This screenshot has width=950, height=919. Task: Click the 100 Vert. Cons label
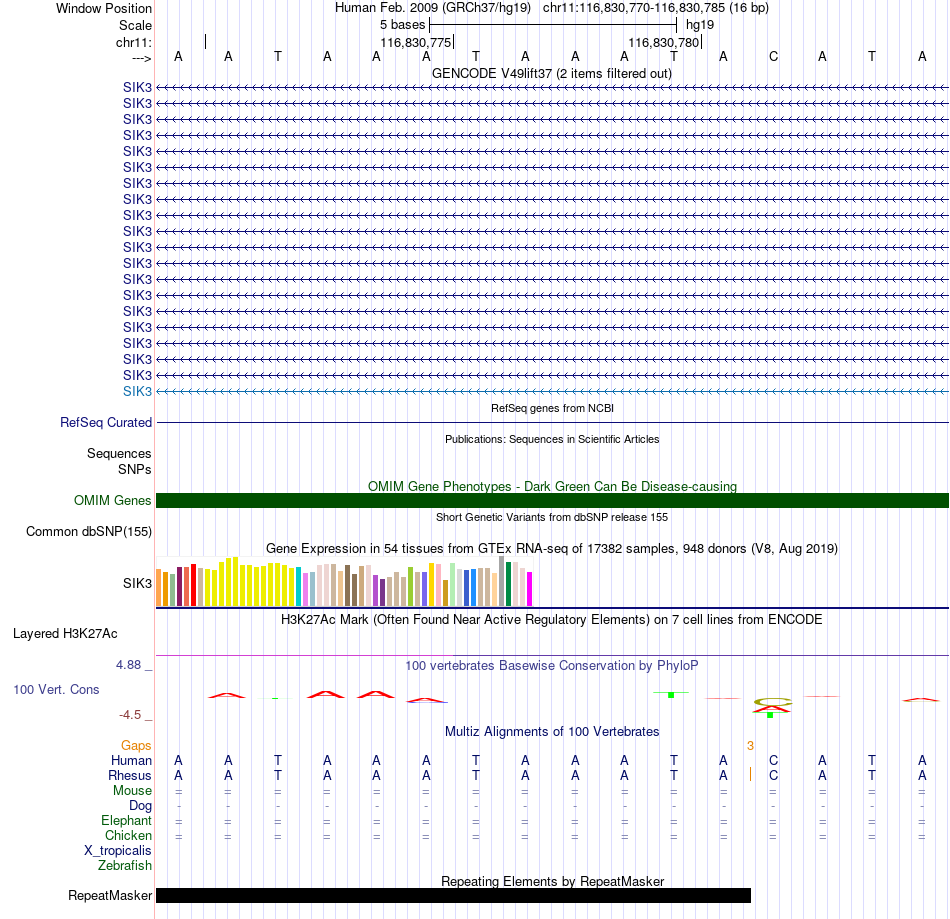[56, 689]
